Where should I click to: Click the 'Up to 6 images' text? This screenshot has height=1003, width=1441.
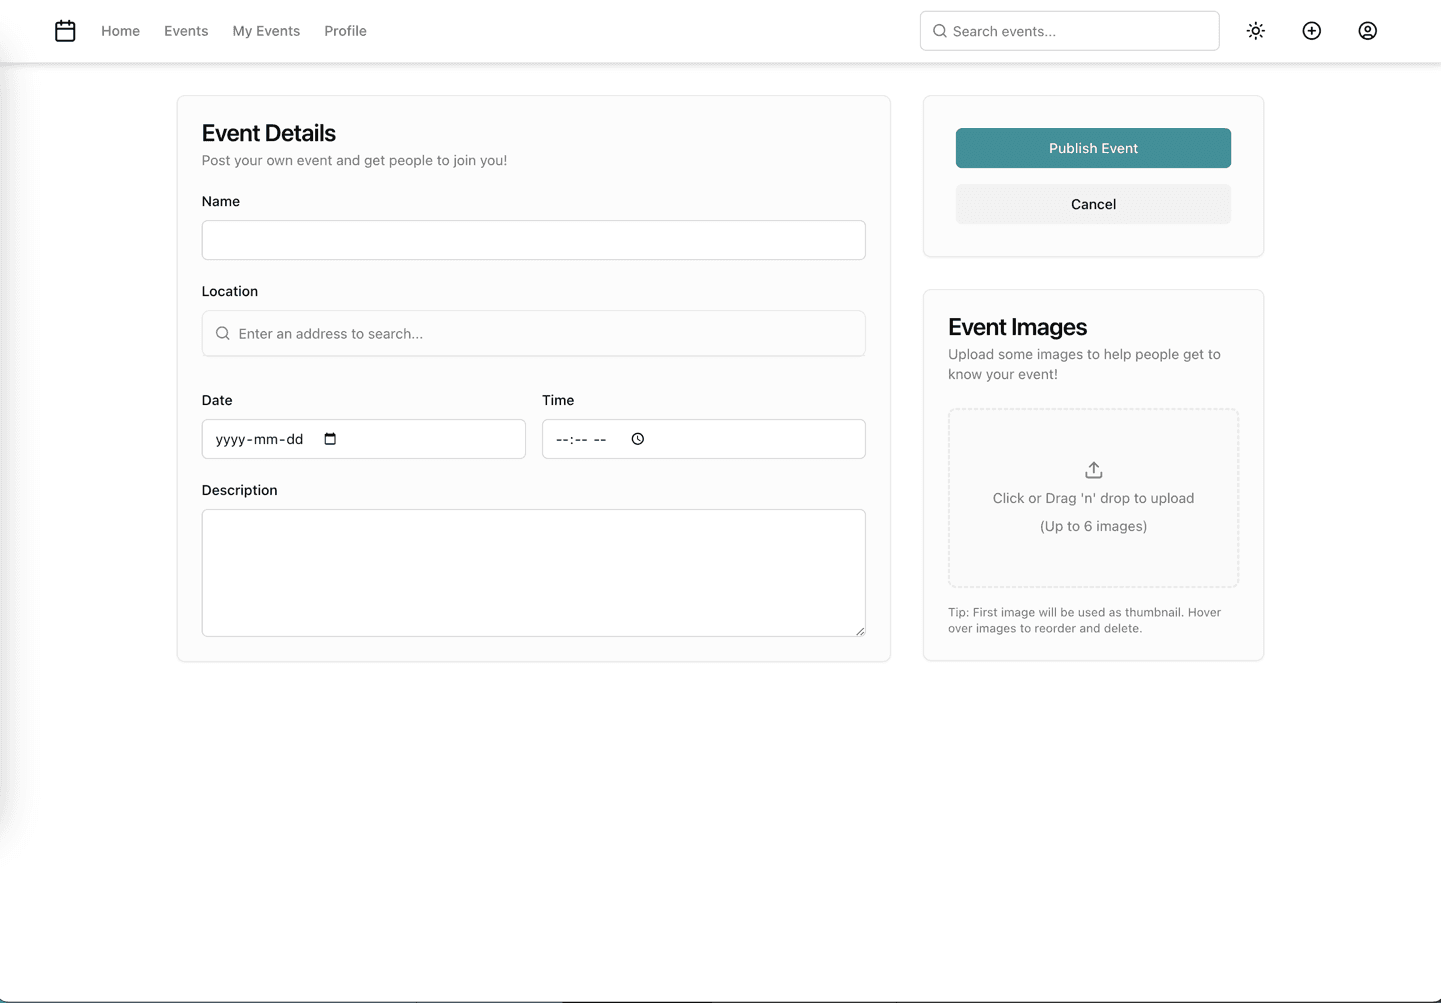pyautogui.click(x=1093, y=526)
